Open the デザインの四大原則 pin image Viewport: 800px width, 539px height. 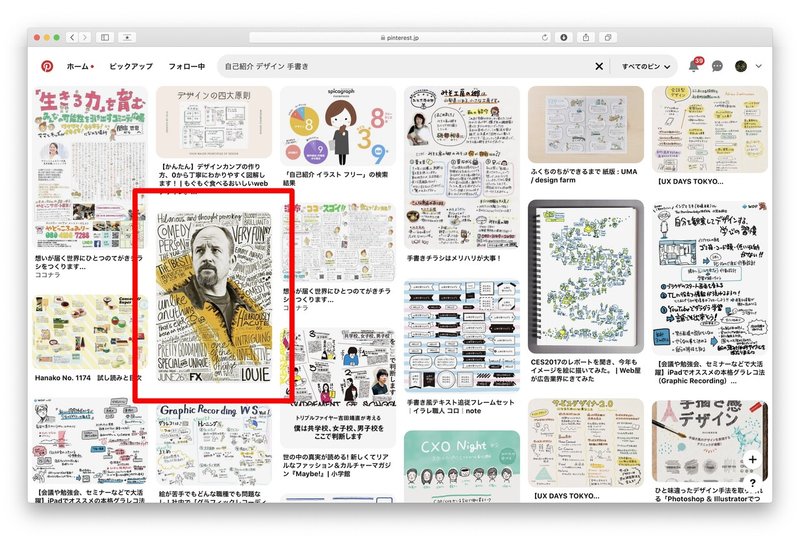click(214, 122)
